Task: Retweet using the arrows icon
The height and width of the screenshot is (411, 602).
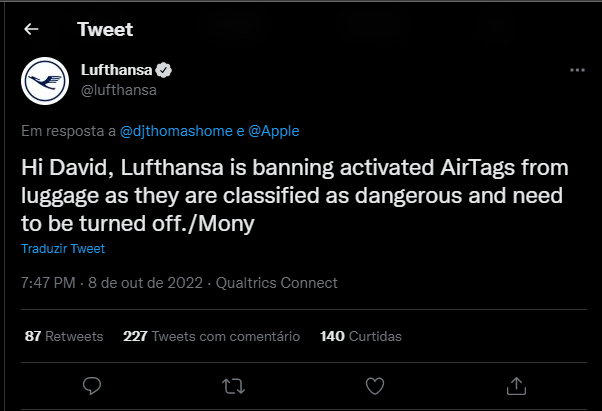Action: coord(233,386)
